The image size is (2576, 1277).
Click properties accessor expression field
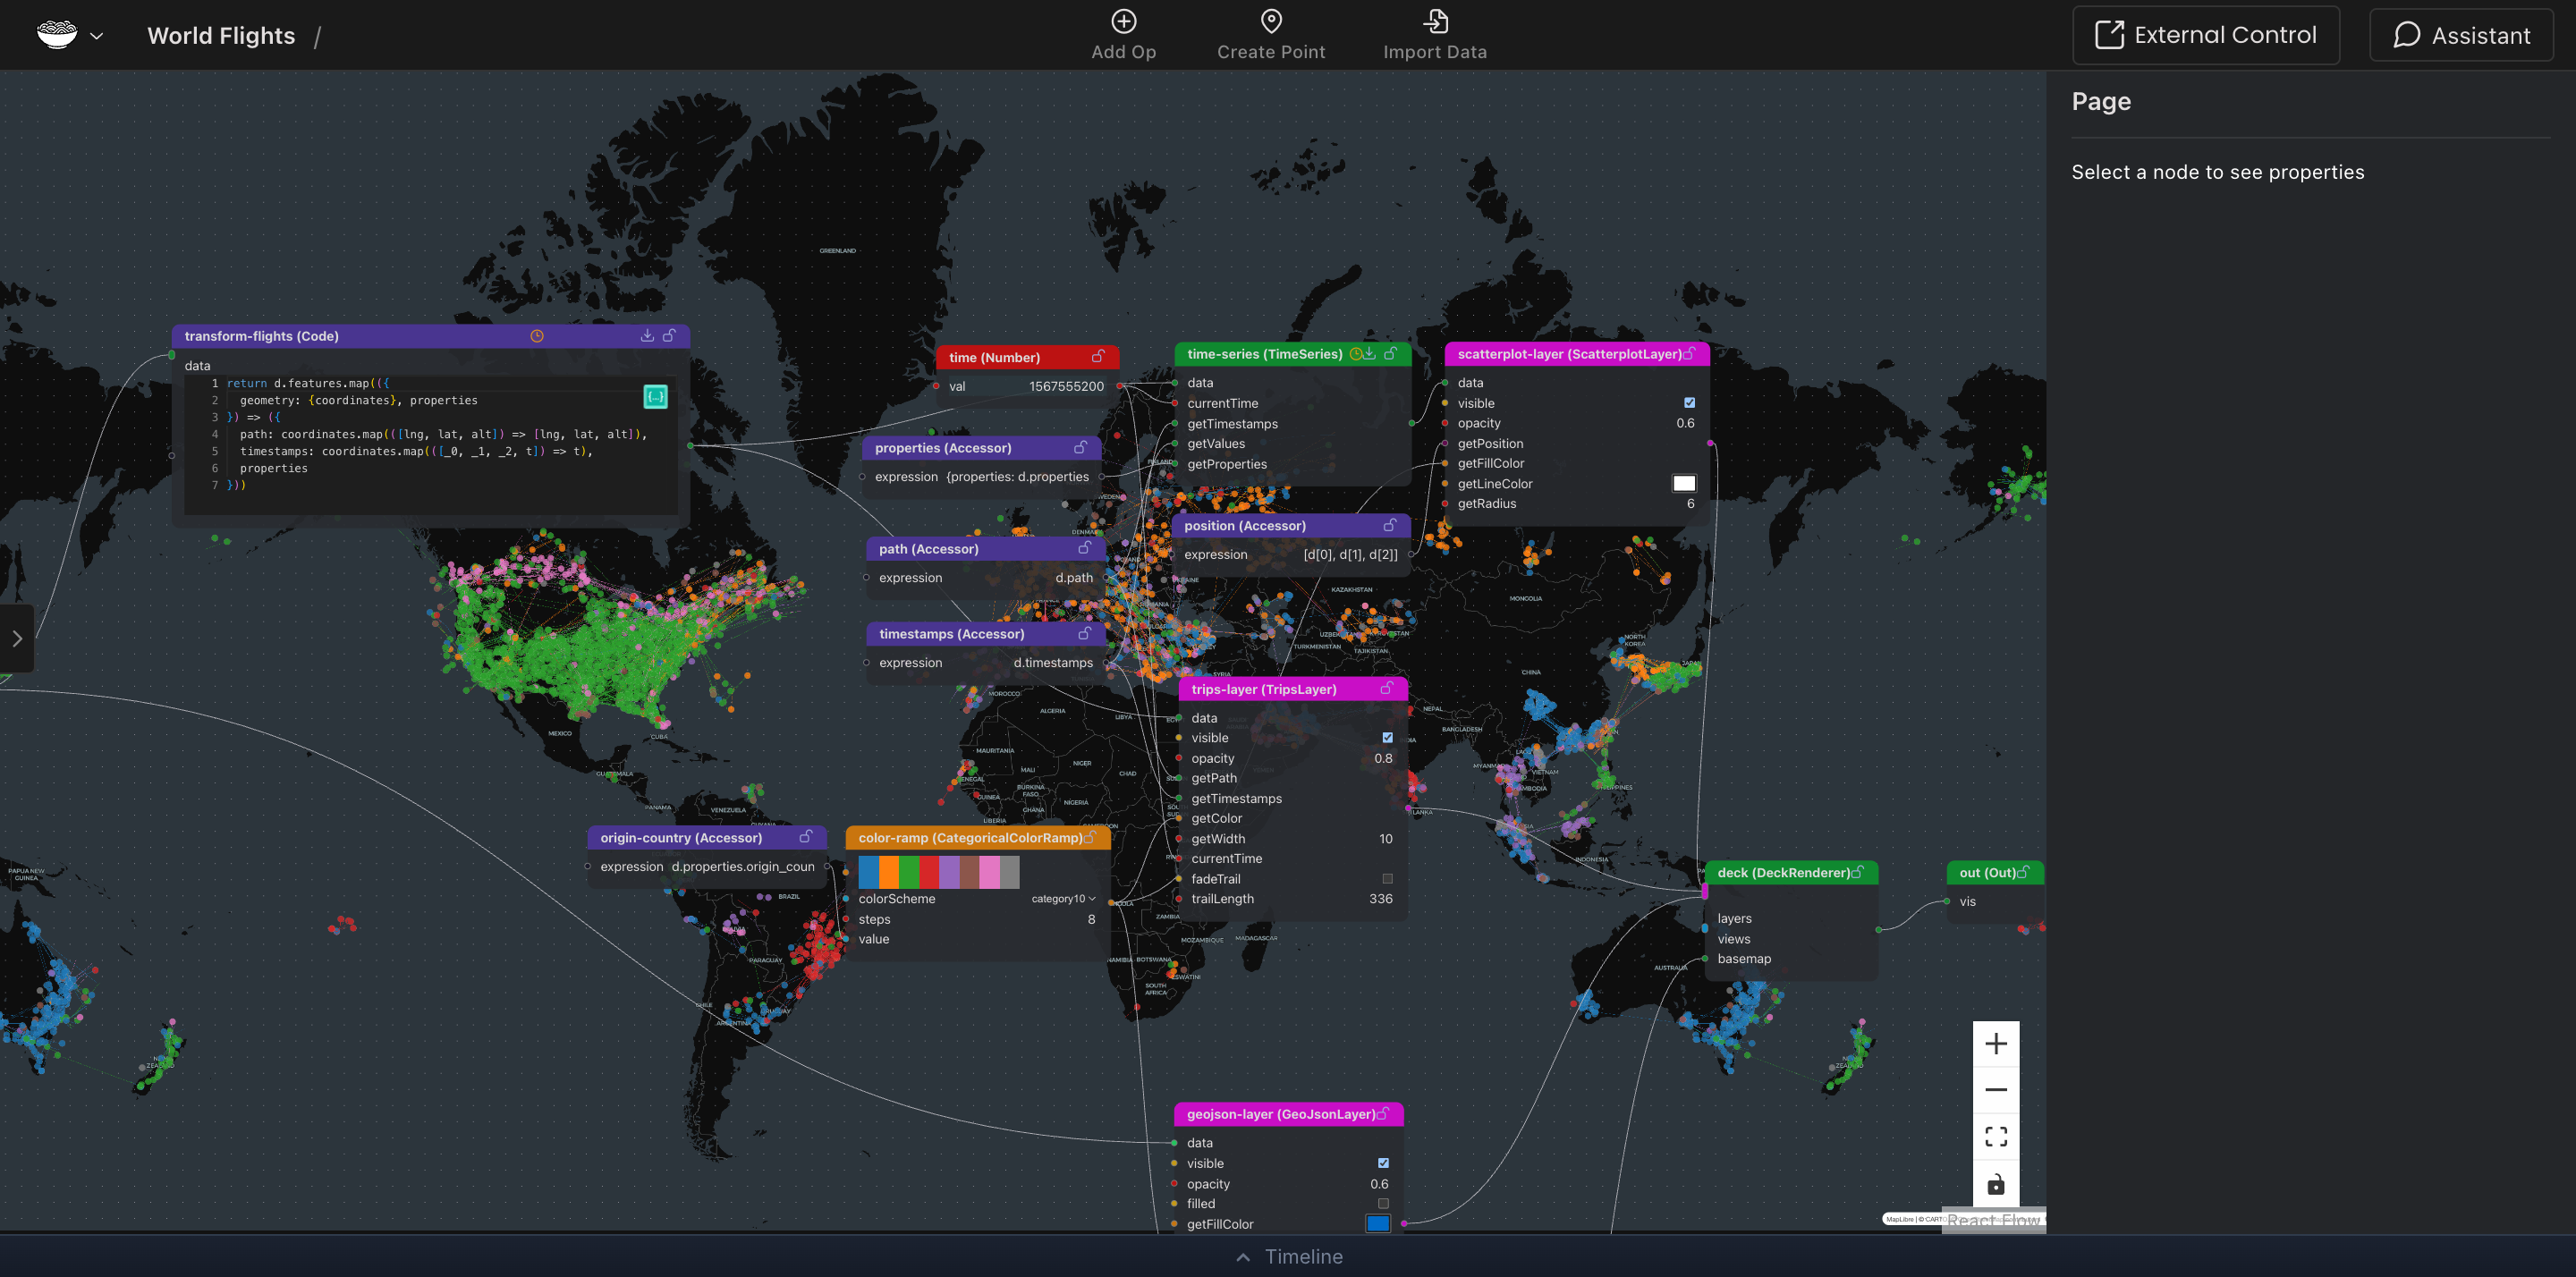pyautogui.click(x=1017, y=477)
